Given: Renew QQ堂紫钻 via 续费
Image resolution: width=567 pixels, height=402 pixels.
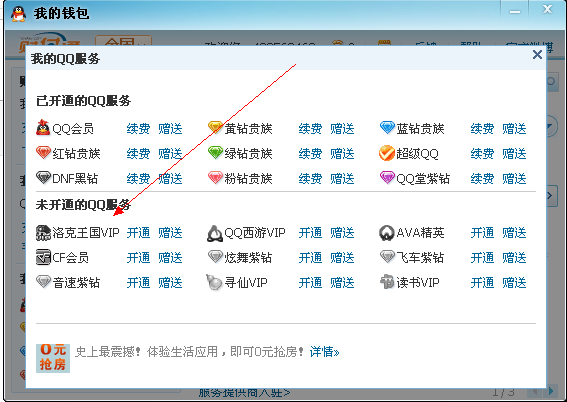Looking at the screenshot, I should 482,179.
